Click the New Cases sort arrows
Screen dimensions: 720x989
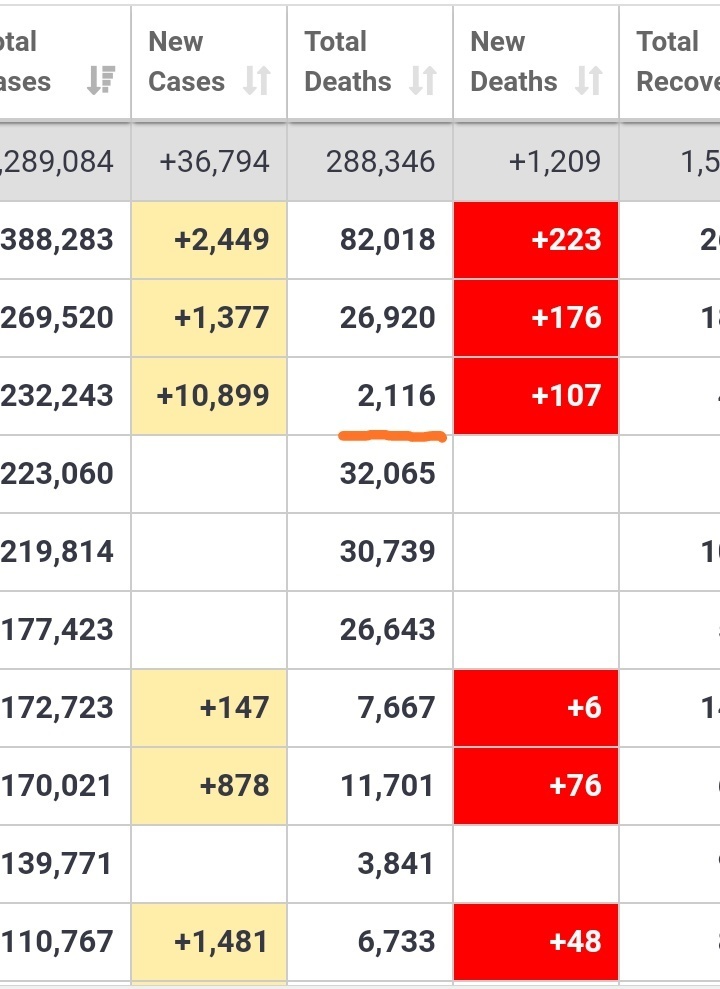pos(257,81)
